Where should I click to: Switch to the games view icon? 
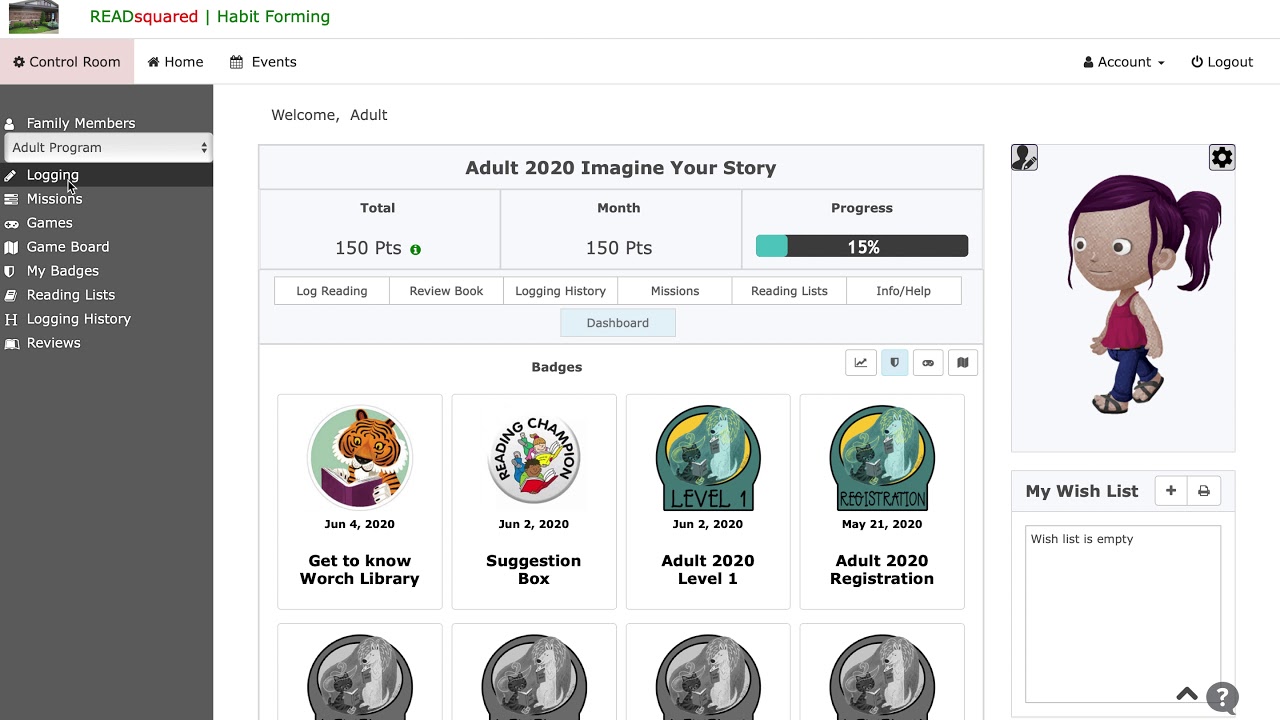pyautogui.click(x=928, y=363)
